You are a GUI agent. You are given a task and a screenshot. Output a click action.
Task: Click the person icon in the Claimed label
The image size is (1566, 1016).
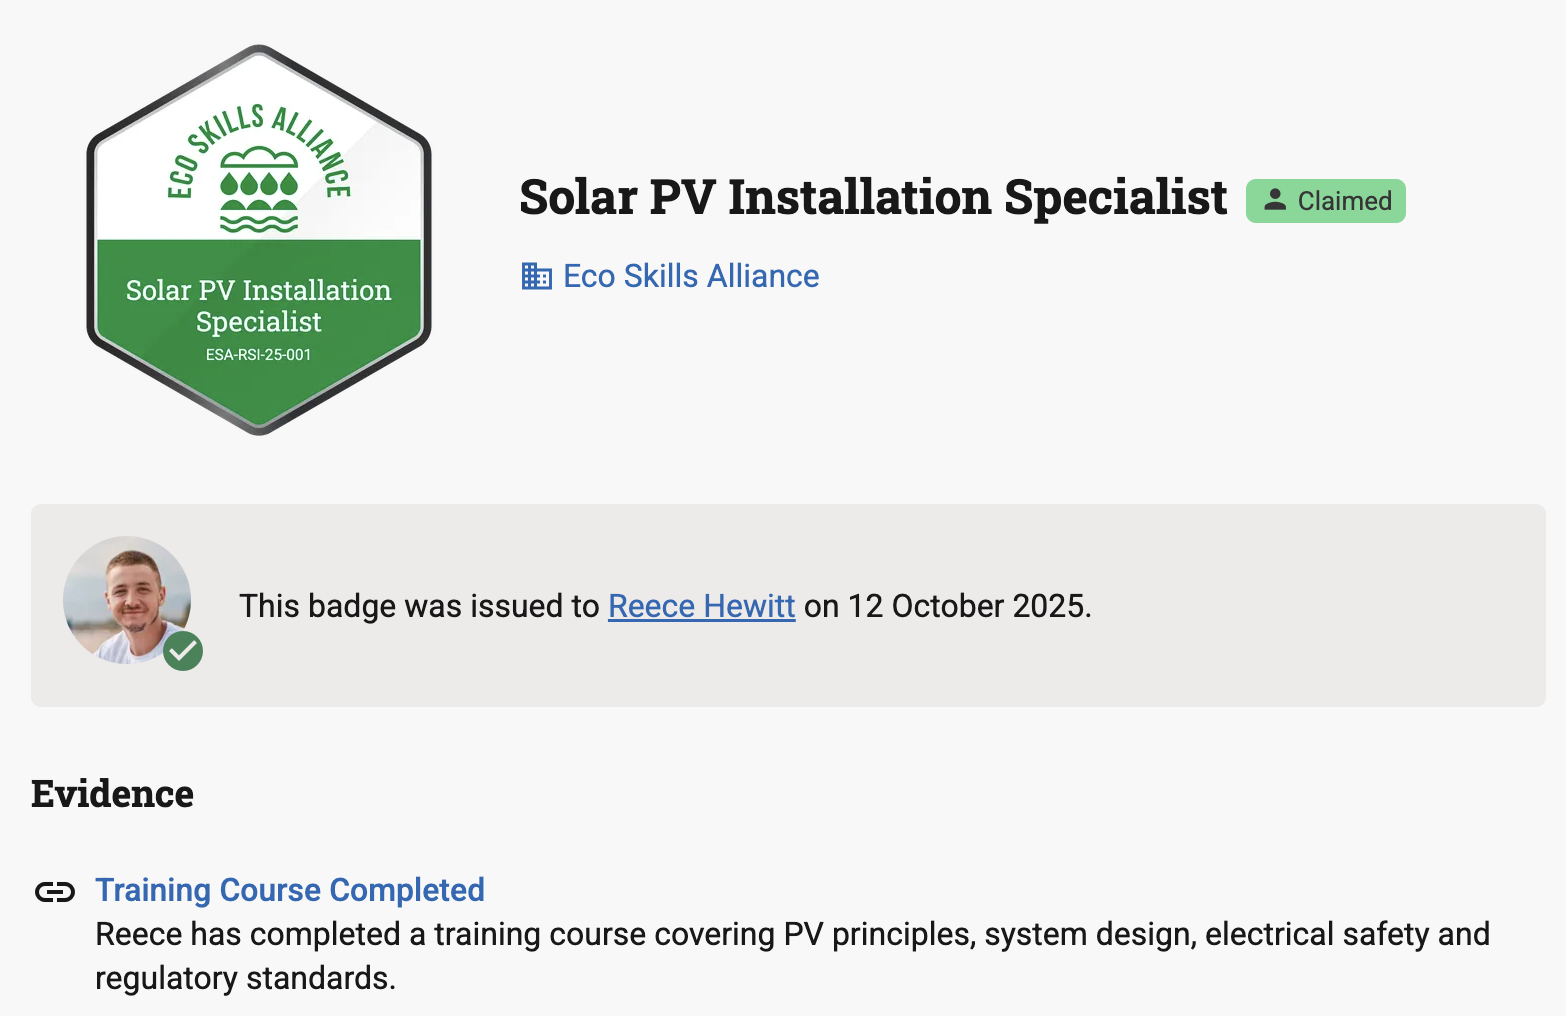1274,200
